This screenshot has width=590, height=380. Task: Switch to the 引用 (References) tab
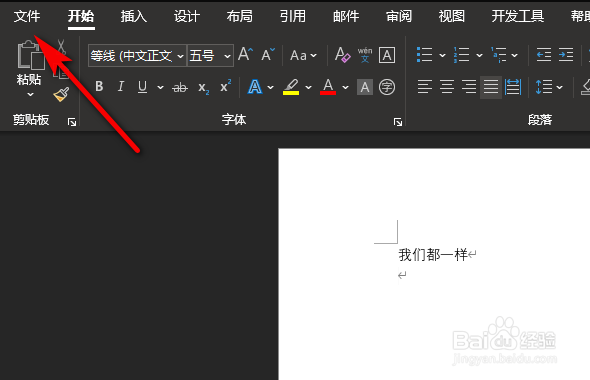point(293,16)
